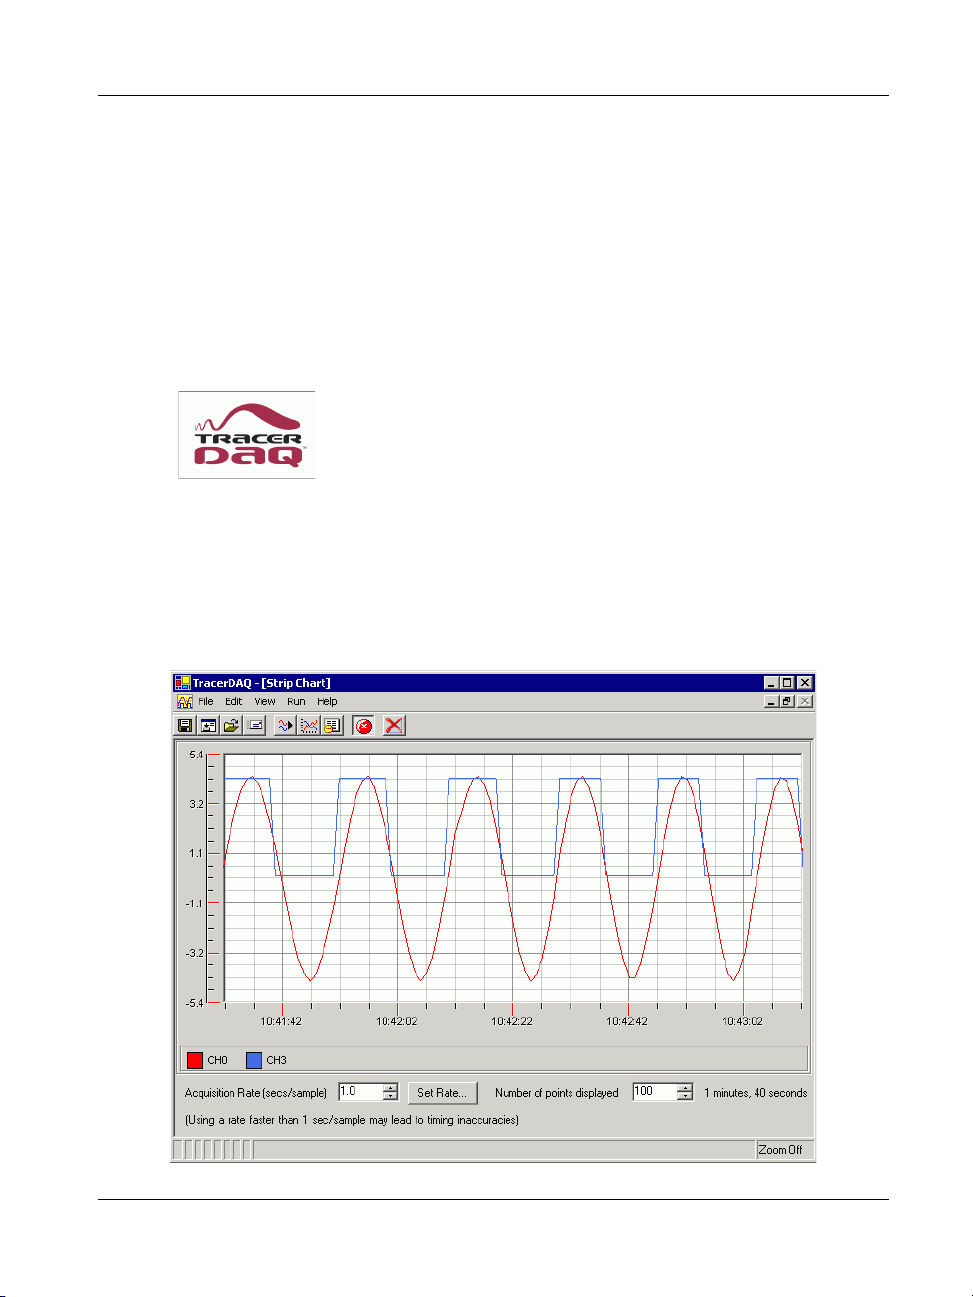Click the -1.1 y-axis label

[x=194, y=903]
